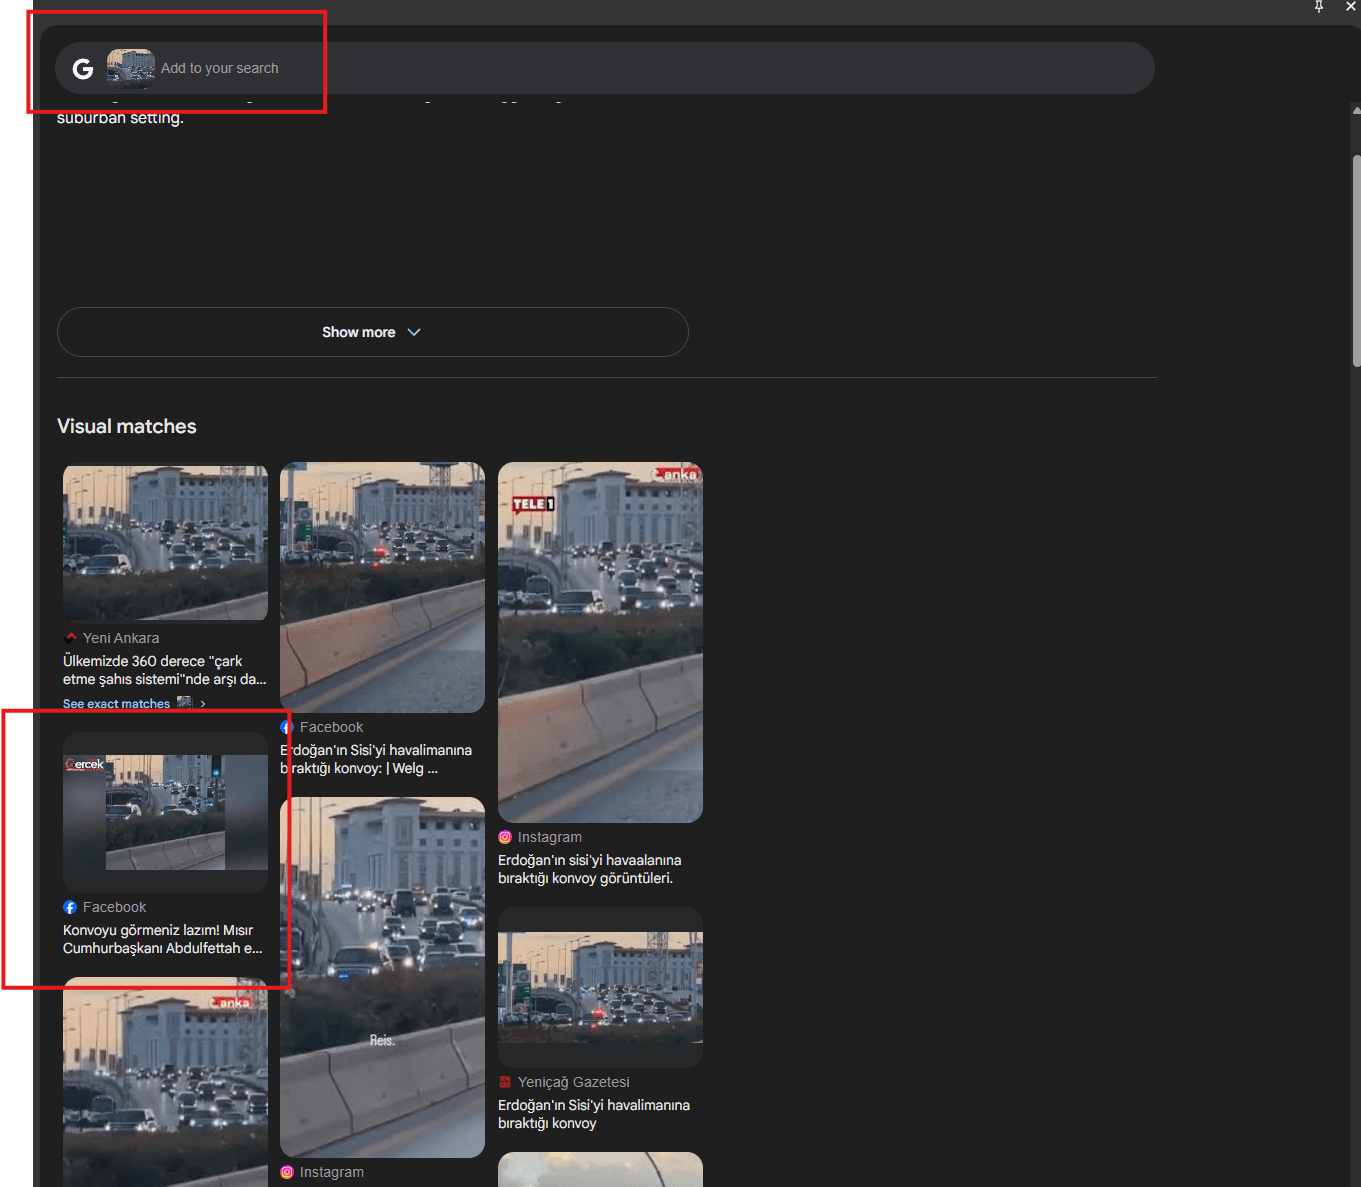Open the arrow after See exact matches

click(203, 704)
